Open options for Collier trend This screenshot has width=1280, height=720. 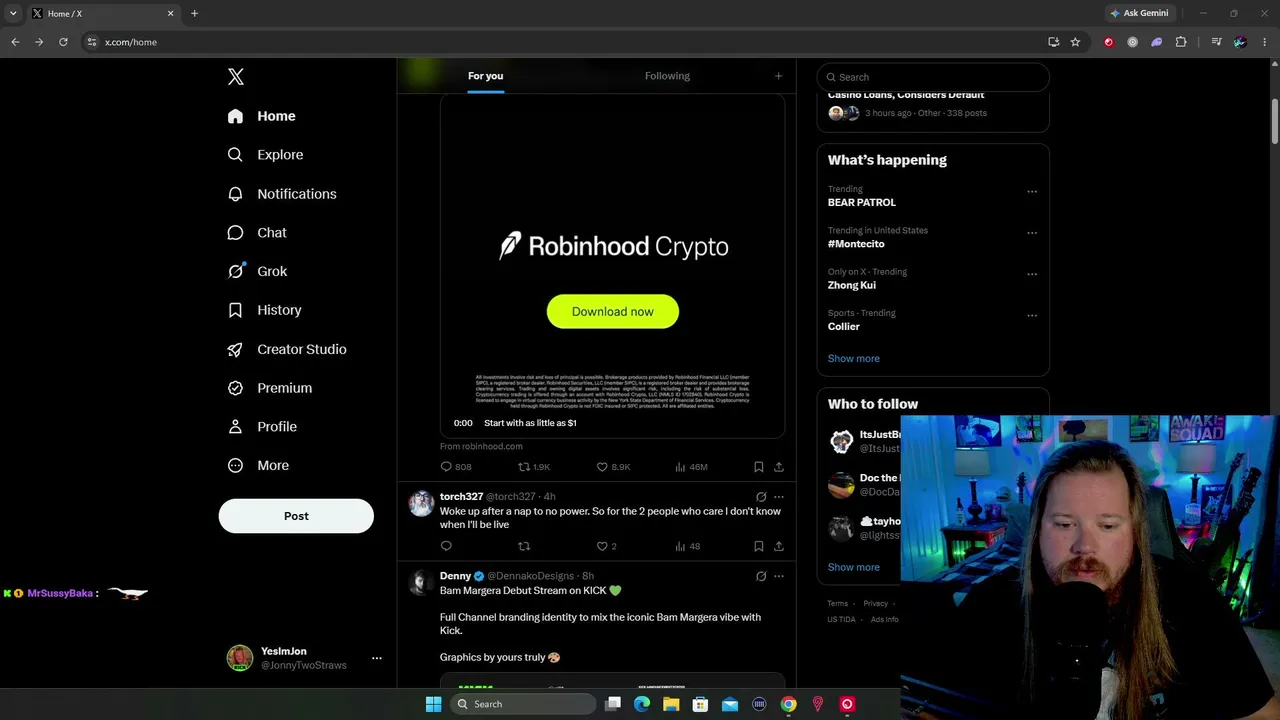point(1032,315)
